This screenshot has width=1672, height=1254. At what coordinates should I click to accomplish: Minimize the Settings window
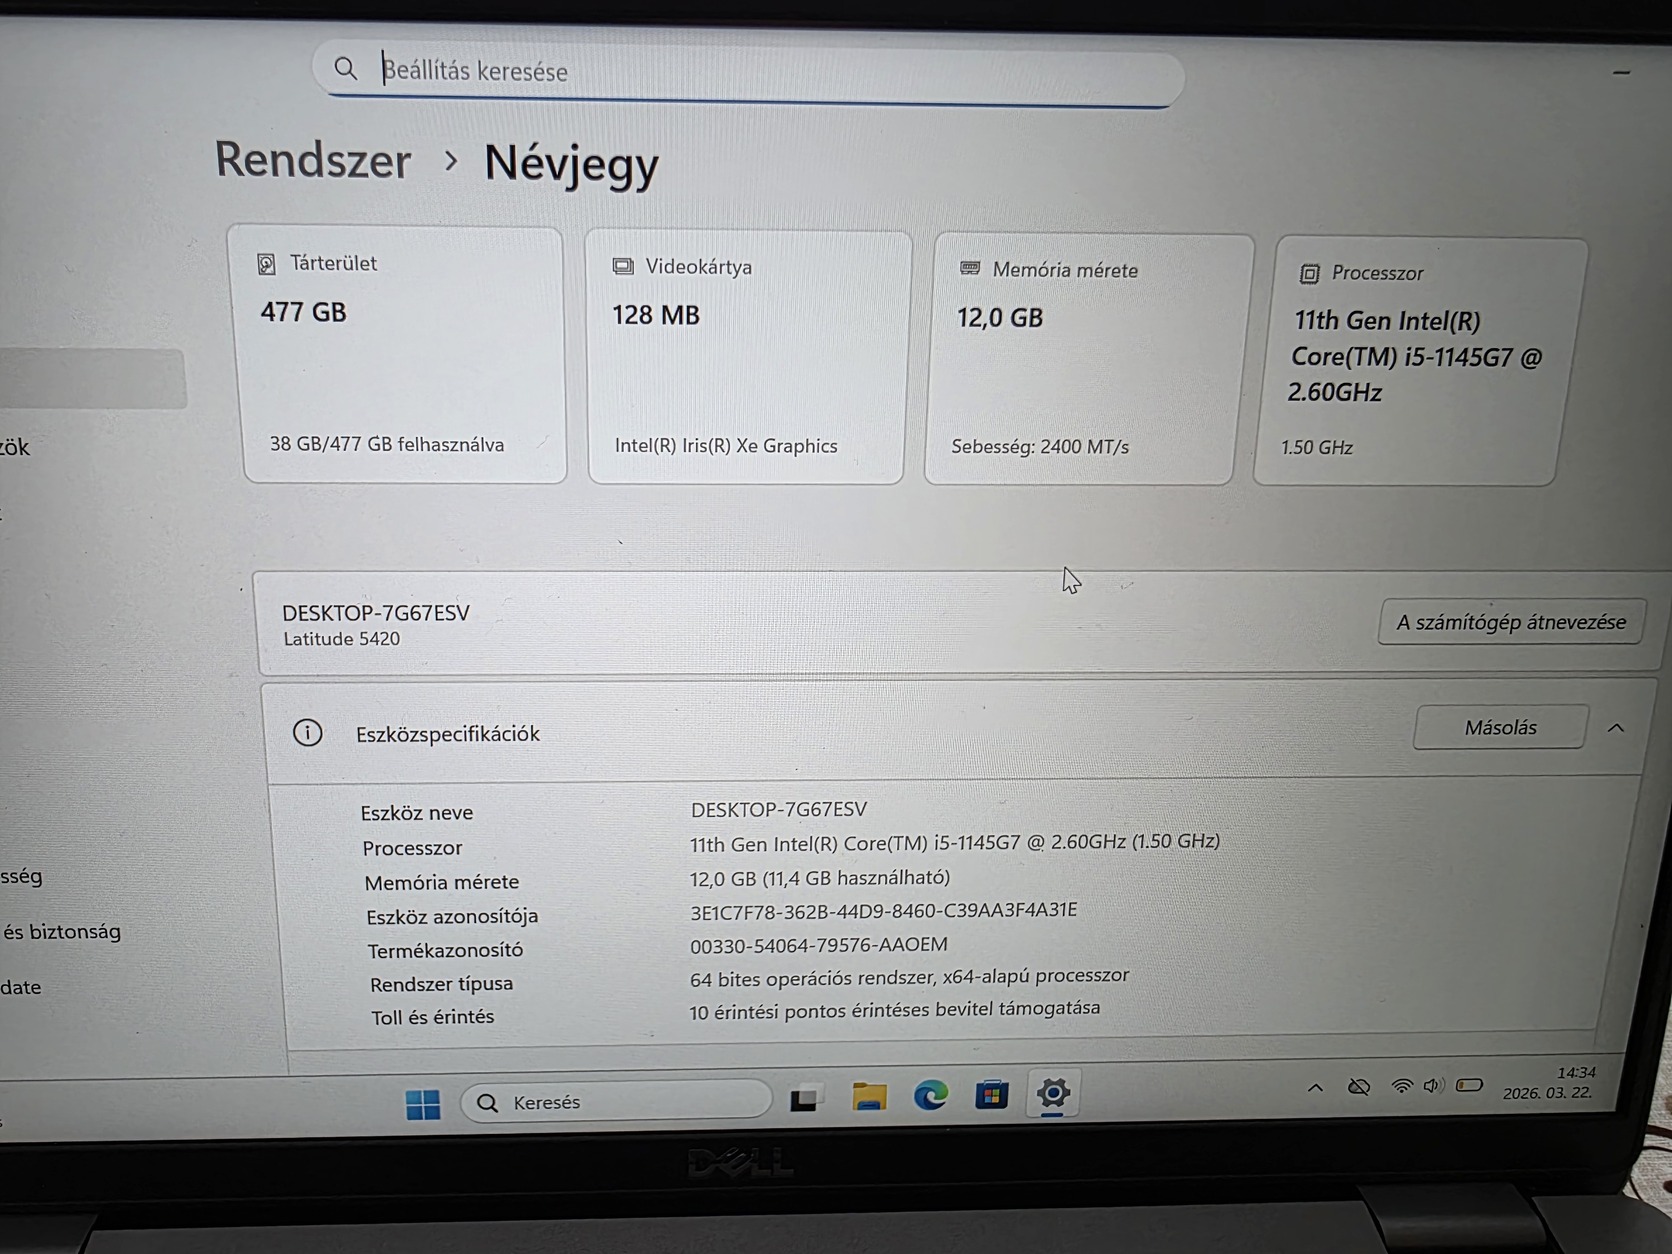1621,72
